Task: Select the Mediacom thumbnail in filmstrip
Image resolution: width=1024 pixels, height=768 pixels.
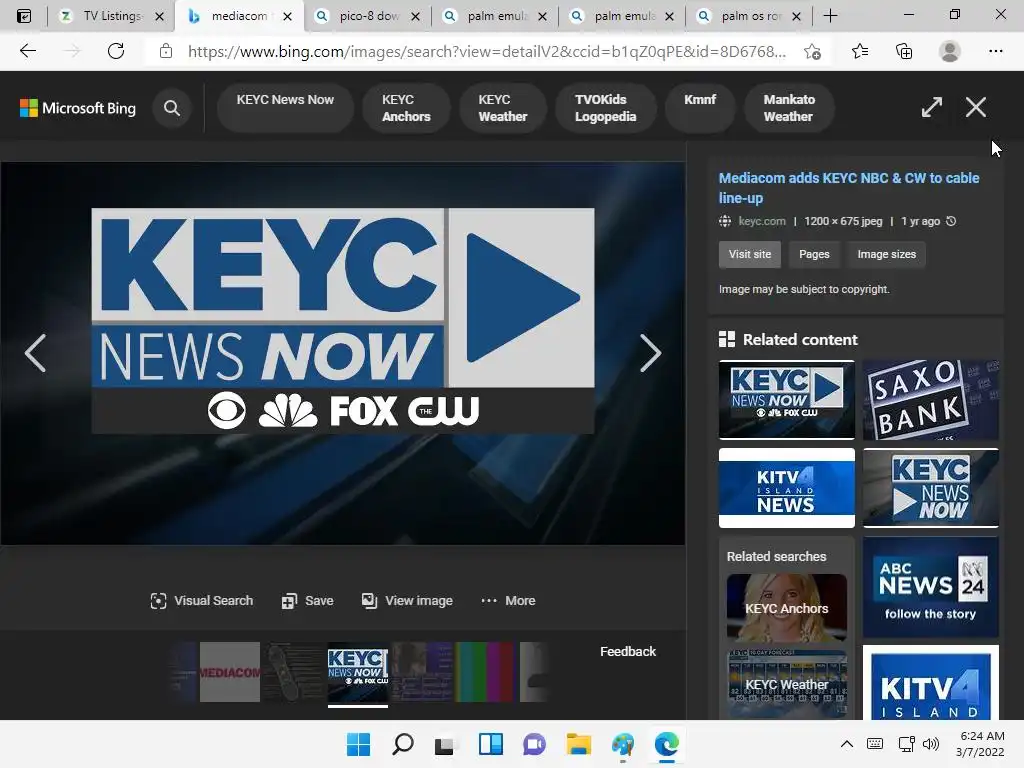Action: (230, 672)
